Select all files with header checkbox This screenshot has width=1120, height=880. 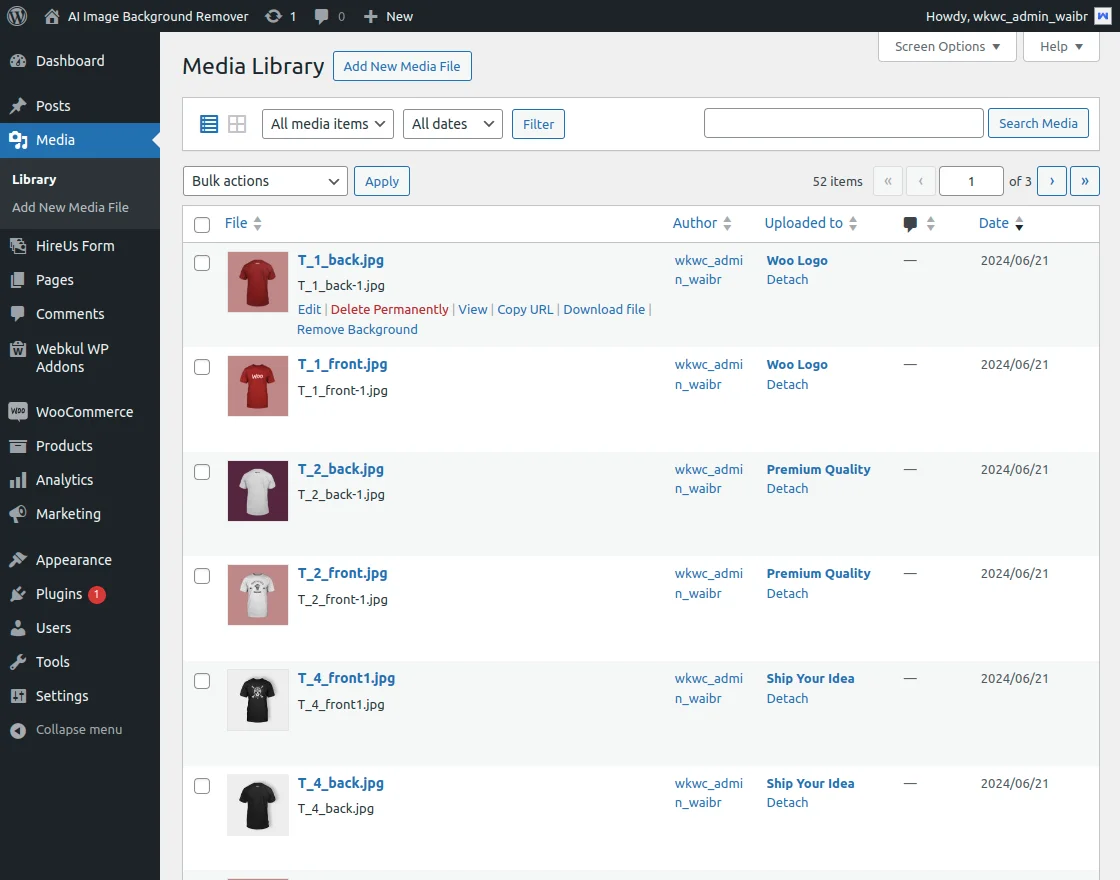[x=202, y=225]
